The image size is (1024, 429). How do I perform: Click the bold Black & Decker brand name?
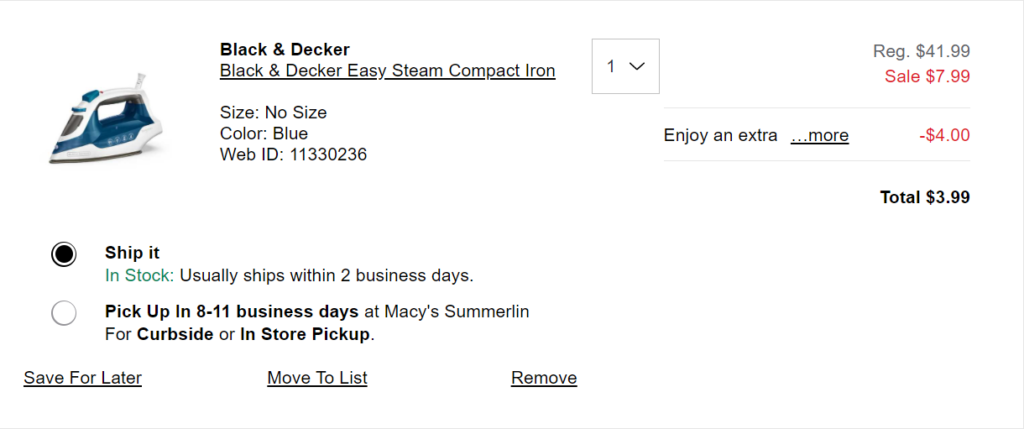[x=284, y=49]
